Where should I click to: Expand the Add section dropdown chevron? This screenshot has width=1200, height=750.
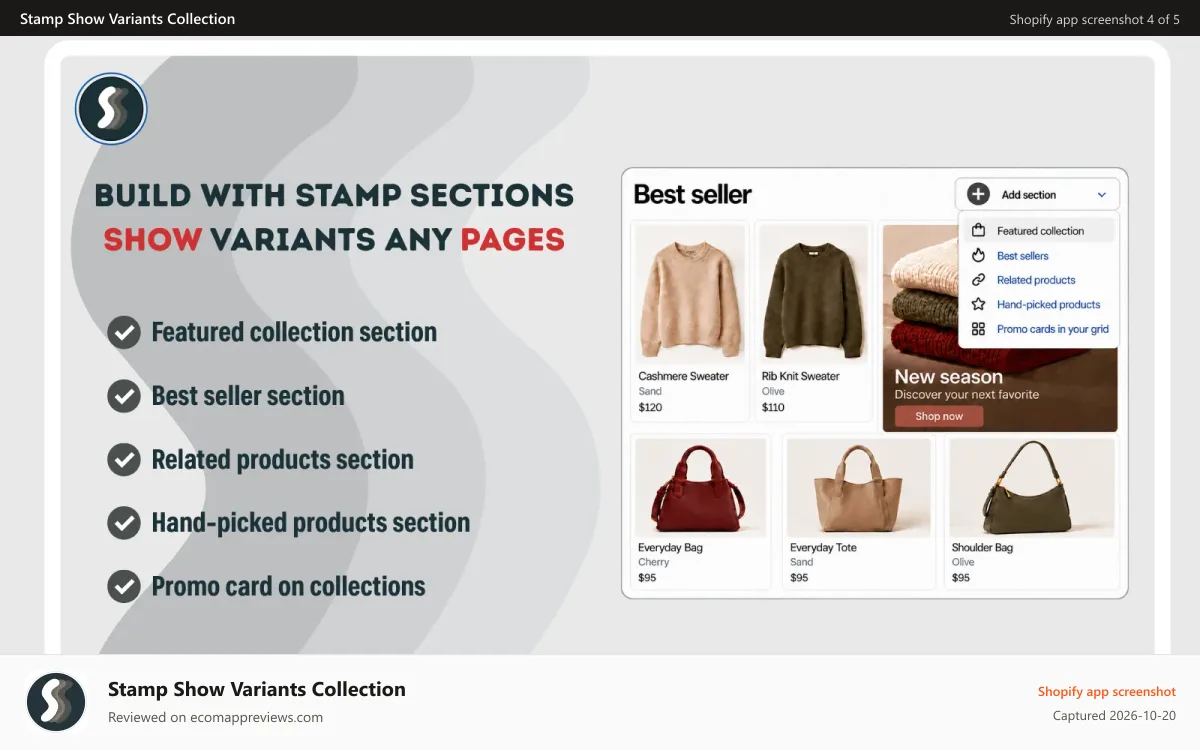[x=1102, y=195]
